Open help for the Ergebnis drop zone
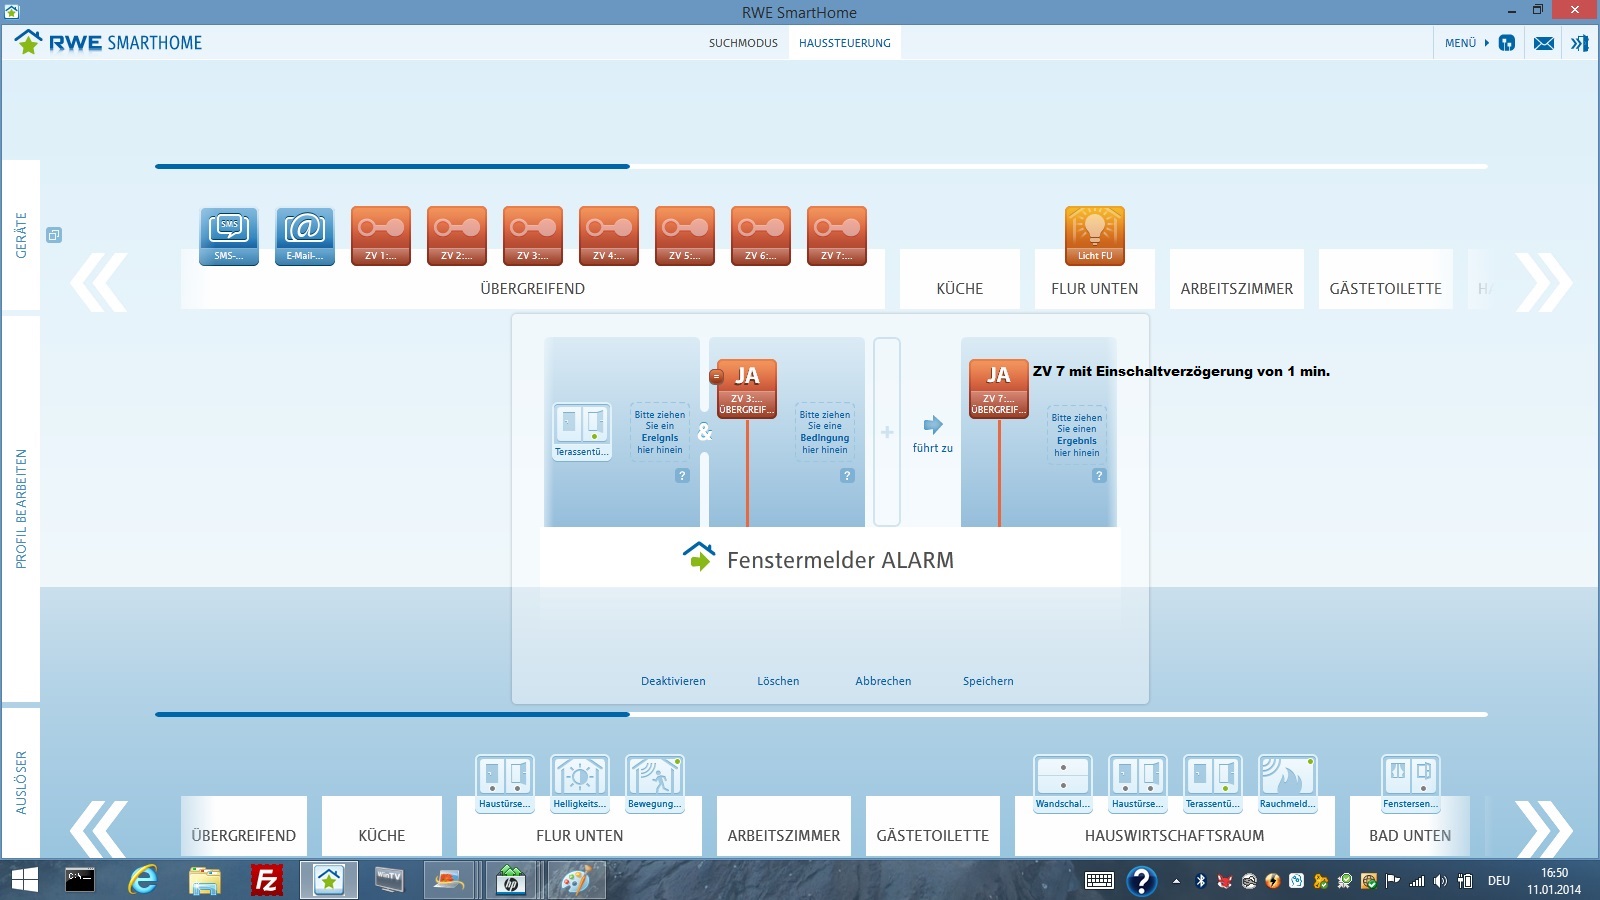The height and width of the screenshot is (900, 1600). pyautogui.click(x=1099, y=476)
